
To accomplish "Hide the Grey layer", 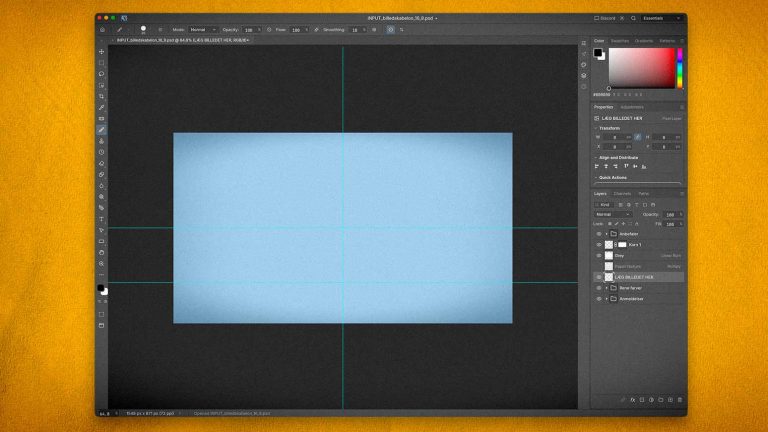I will (x=599, y=255).
